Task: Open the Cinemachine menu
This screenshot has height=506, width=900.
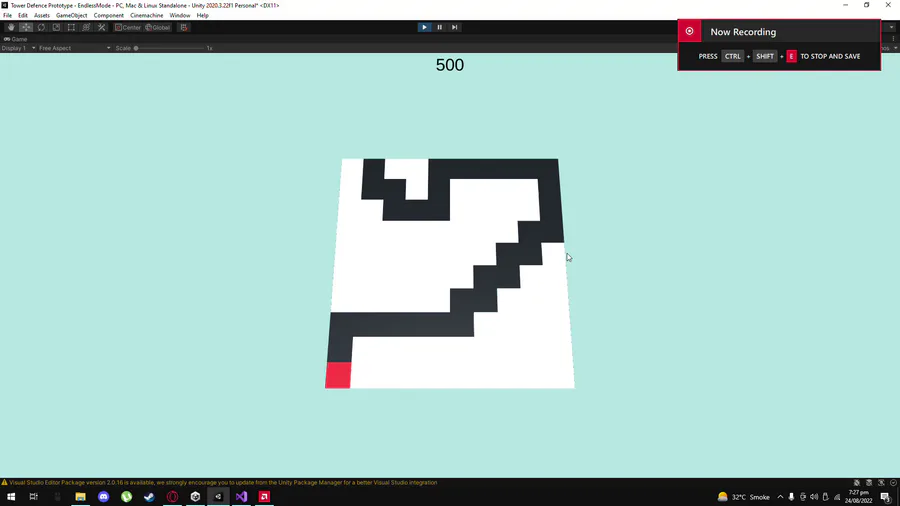Action: coord(146,15)
